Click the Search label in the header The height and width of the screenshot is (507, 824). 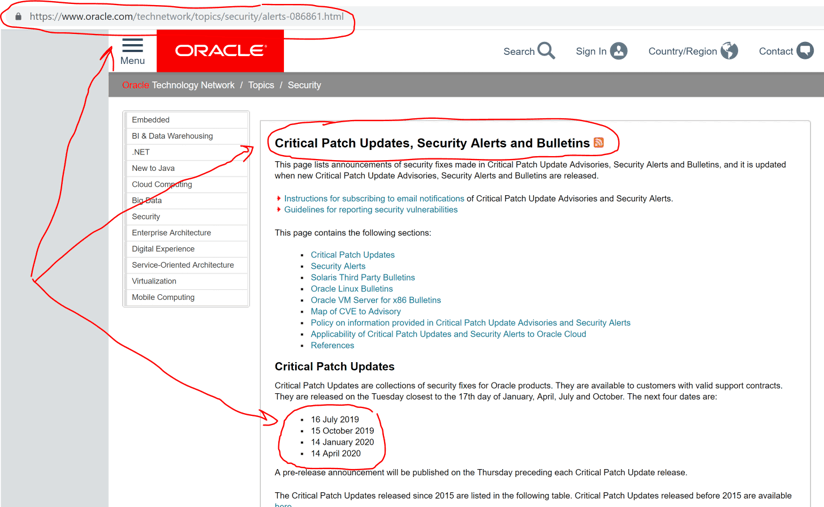(x=519, y=51)
